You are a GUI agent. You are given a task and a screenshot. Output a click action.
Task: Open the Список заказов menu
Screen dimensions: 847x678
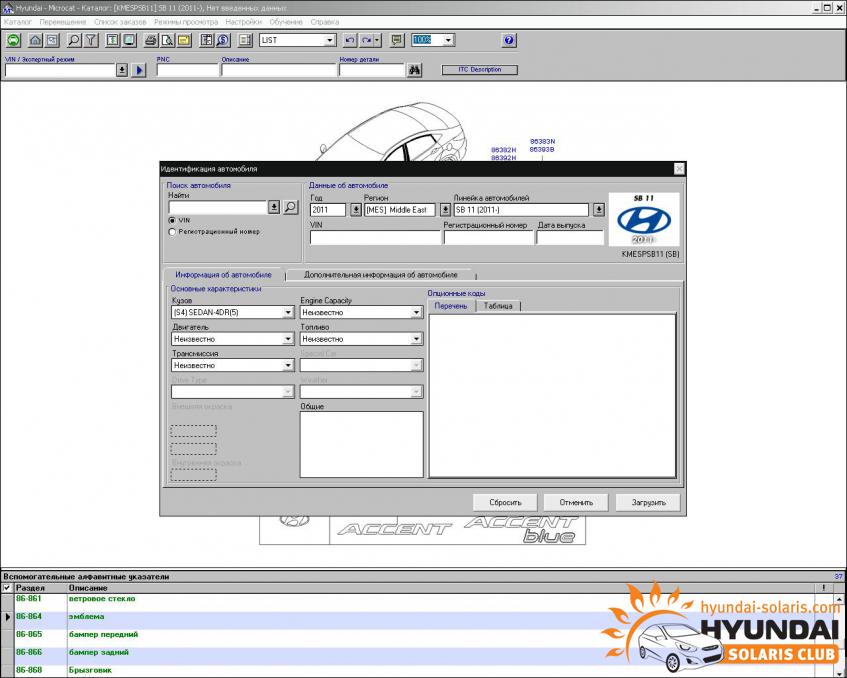[x=120, y=22]
